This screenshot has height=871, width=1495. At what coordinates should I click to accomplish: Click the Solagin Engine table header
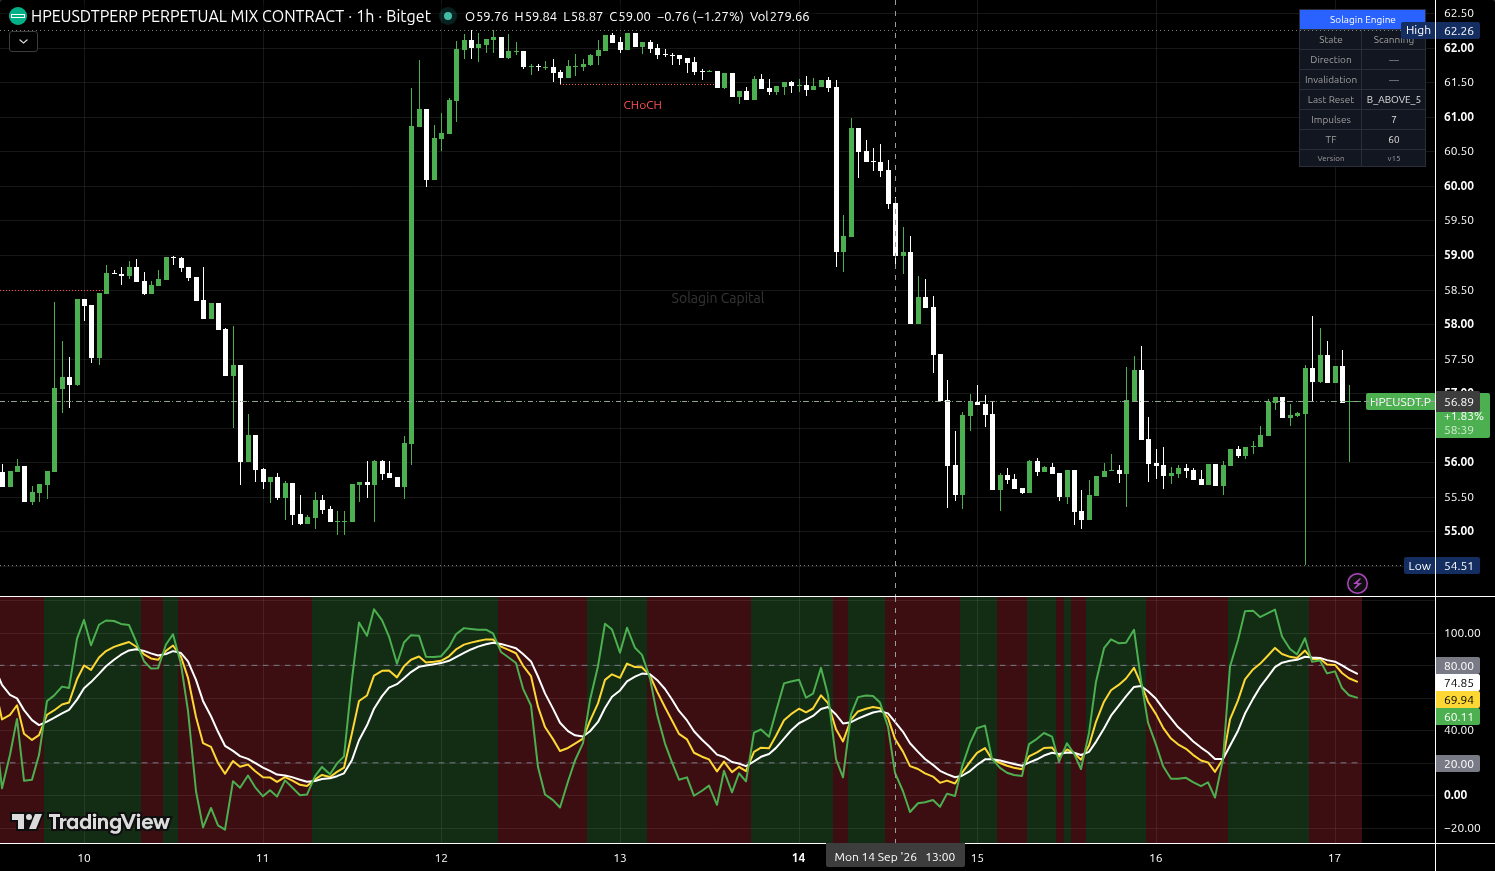click(1362, 20)
